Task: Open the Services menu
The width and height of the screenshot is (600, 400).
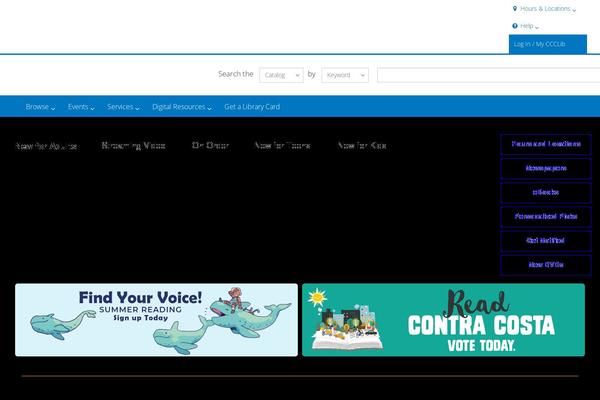Action: pyautogui.click(x=123, y=107)
